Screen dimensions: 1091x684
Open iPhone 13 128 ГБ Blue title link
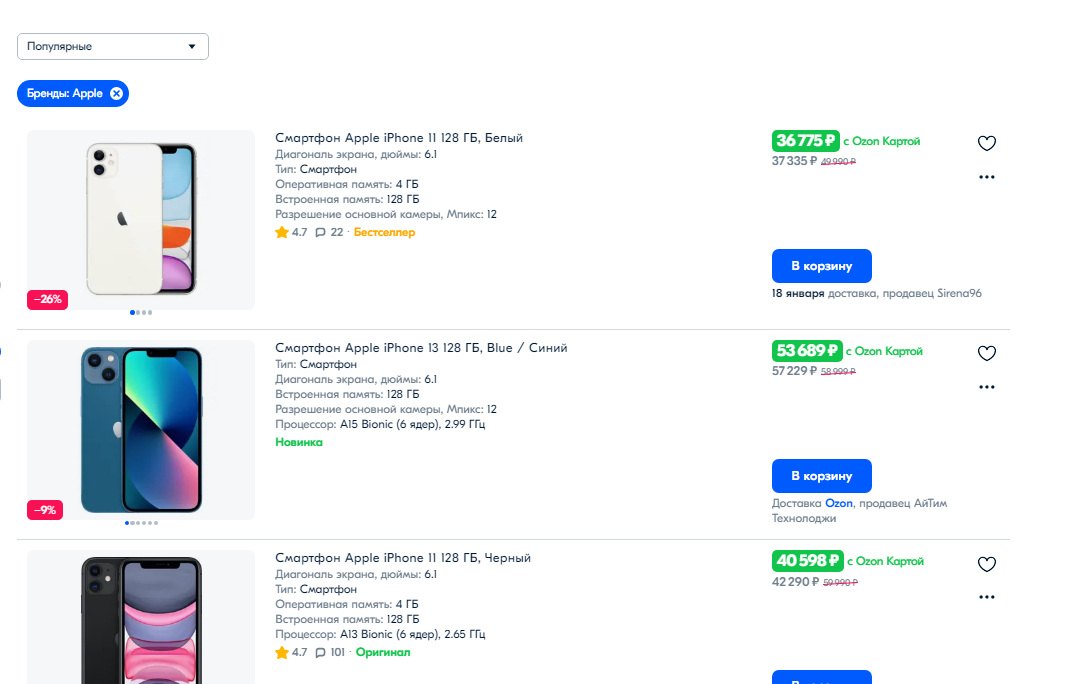421,348
